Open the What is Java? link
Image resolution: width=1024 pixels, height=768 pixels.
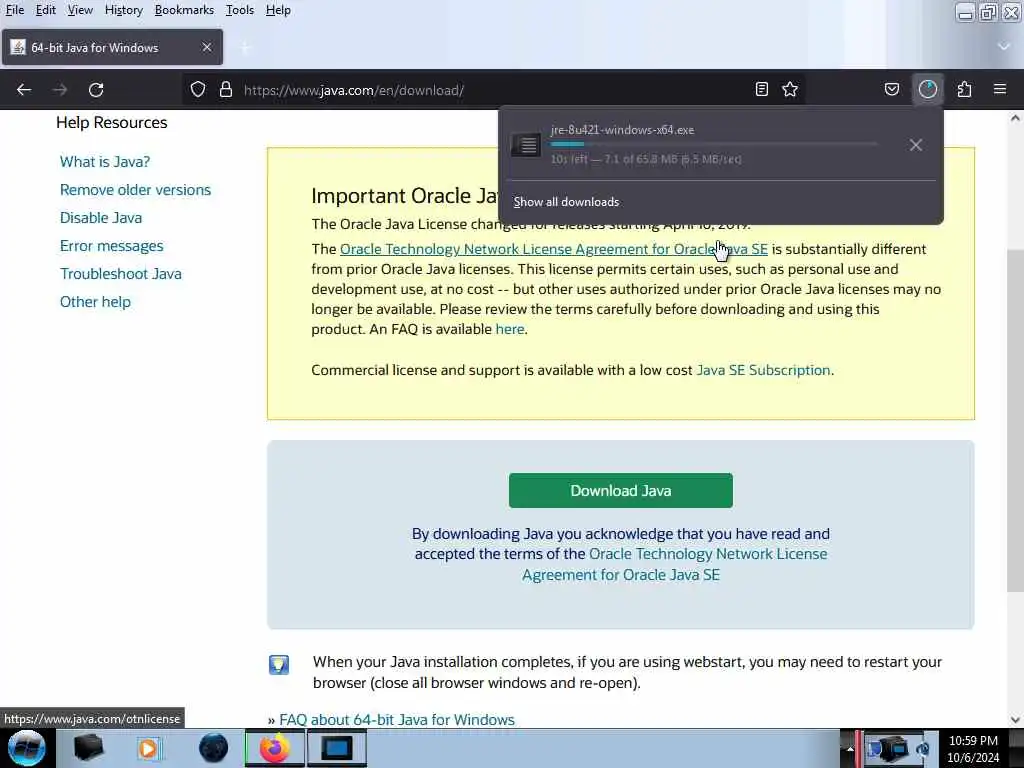(x=104, y=161)
